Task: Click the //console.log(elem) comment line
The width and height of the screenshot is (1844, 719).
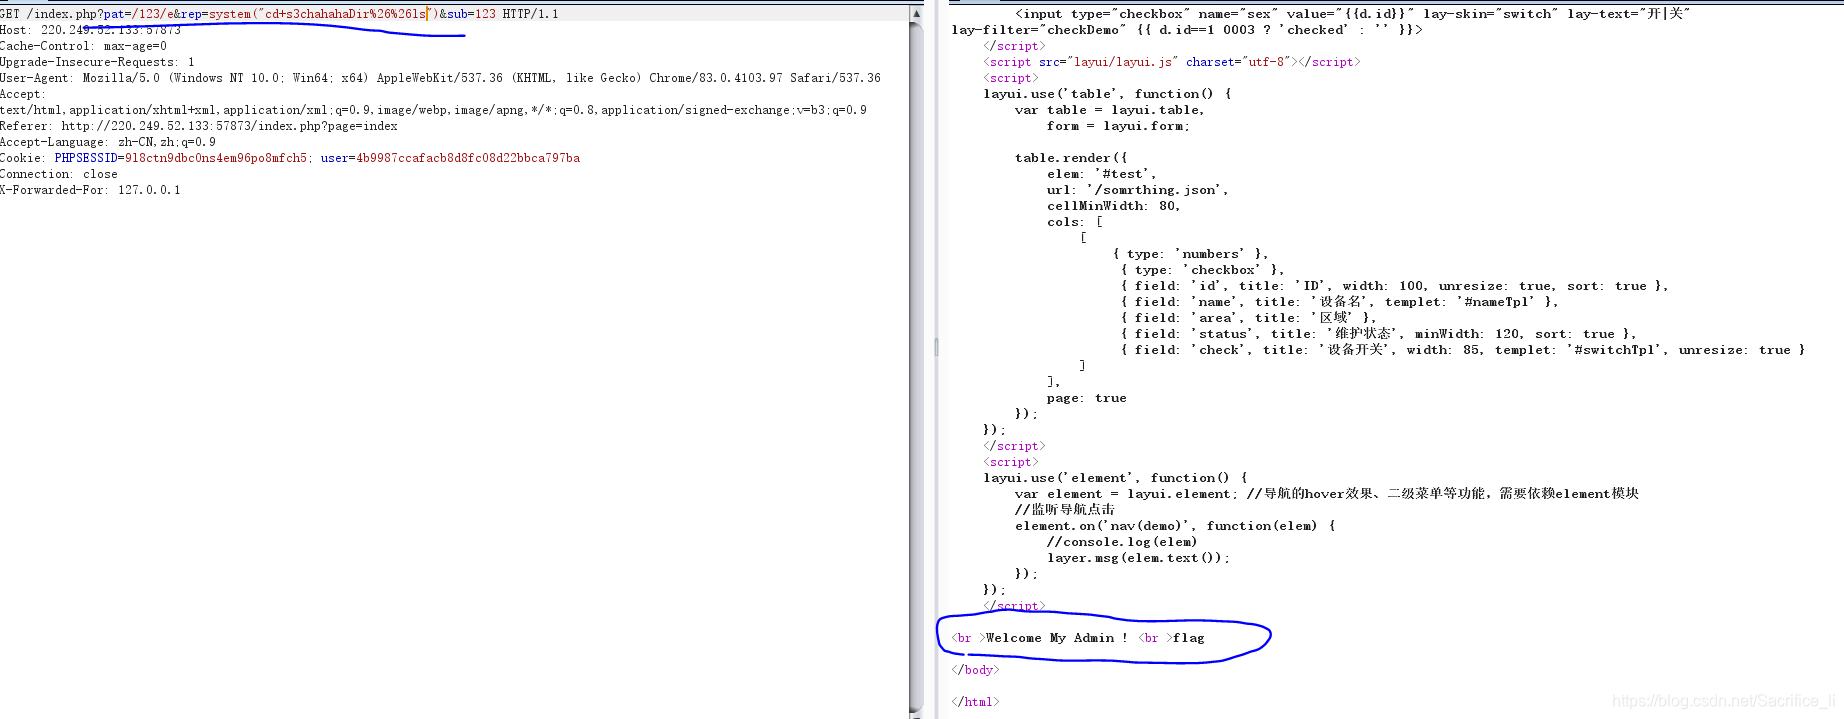Action: click(1122, 542)
